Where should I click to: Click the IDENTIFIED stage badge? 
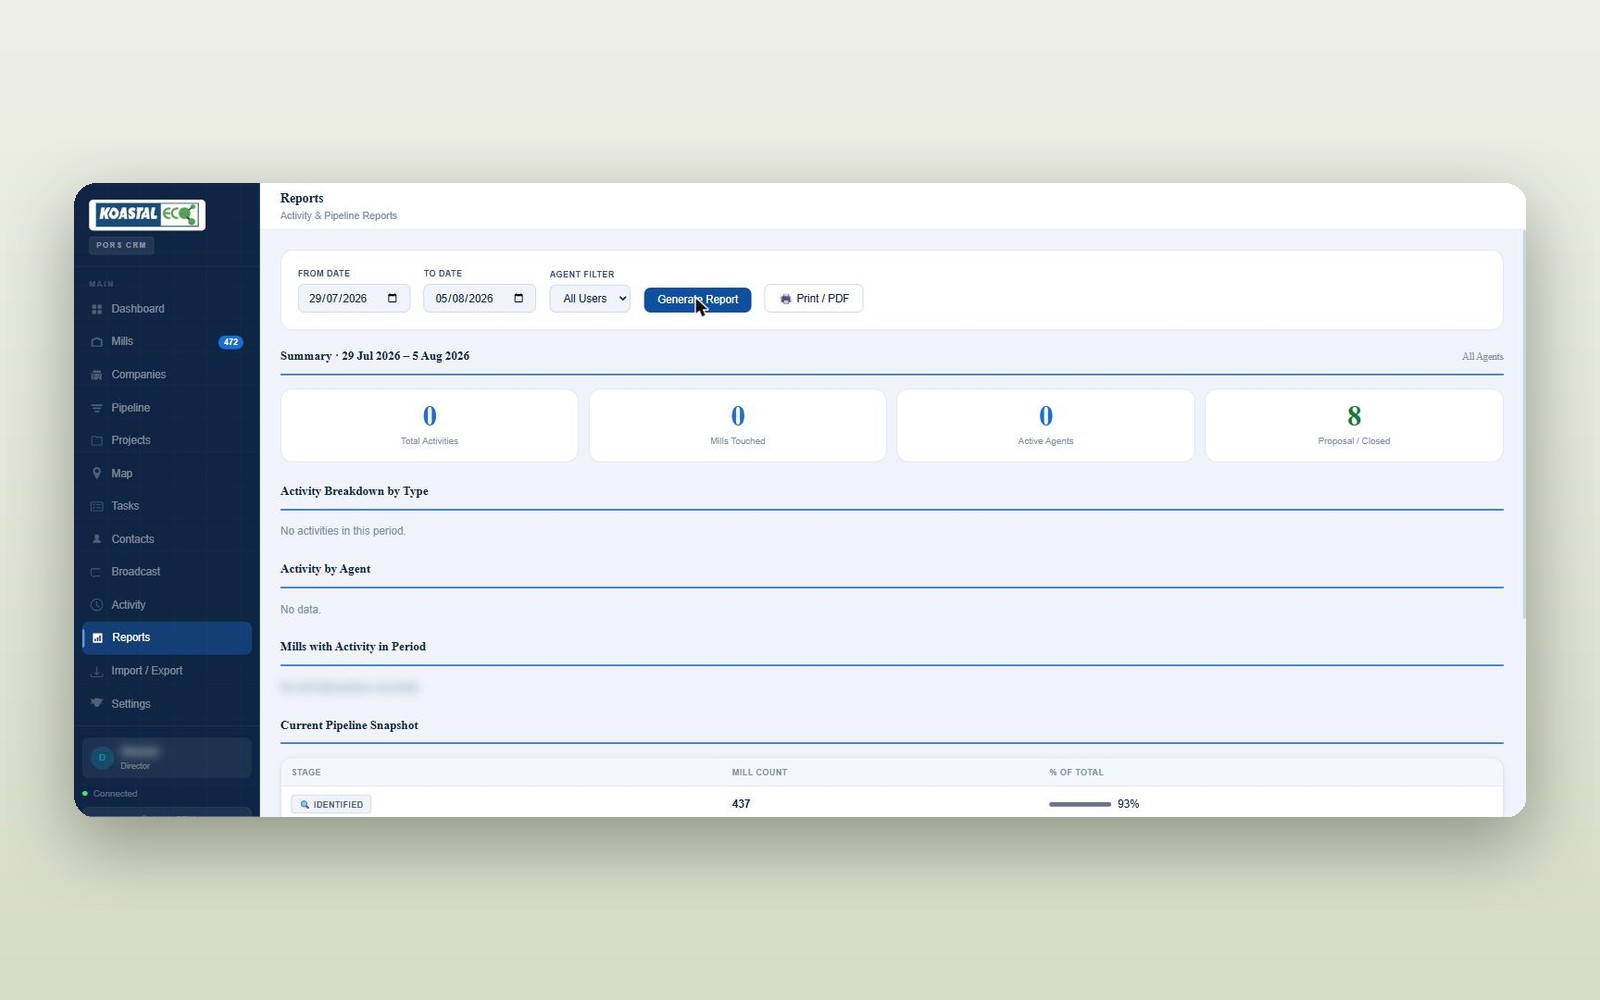tap(331, 804)
